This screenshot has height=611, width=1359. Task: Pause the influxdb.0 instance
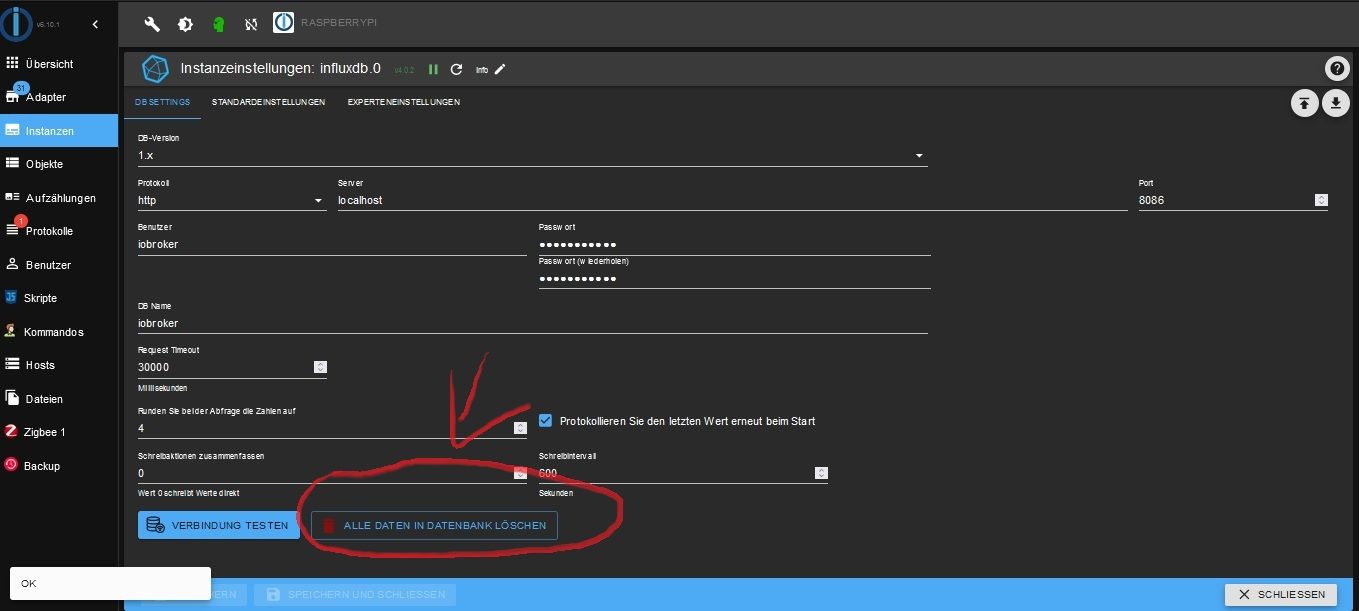[433, 70]
